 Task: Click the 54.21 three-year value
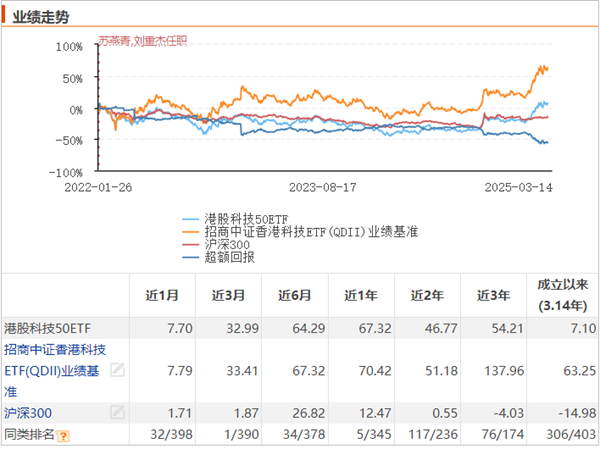click(x=507, y=328)
